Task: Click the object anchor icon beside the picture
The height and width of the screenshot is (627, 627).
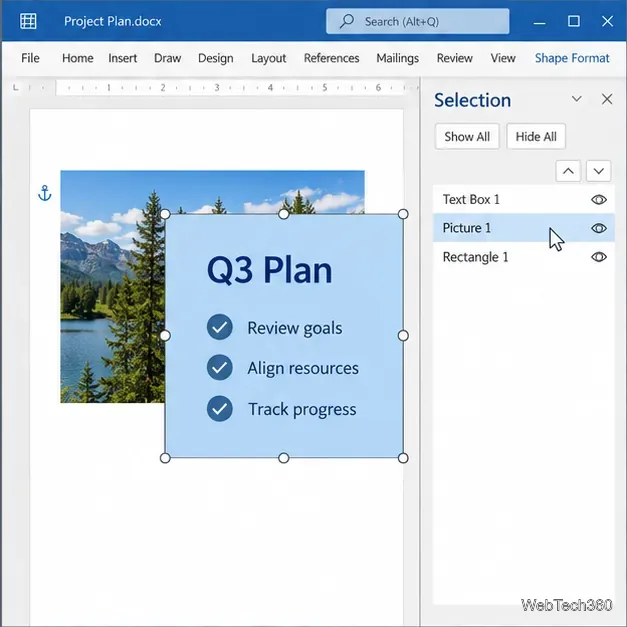Action: (44, 193)
